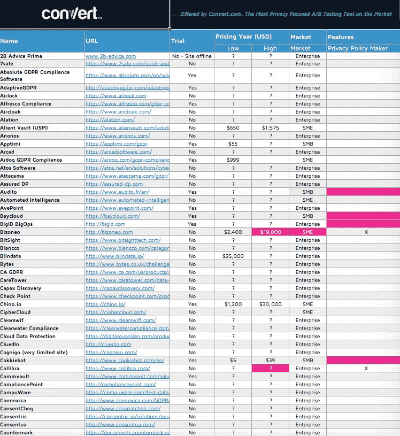Open the bigid.com link

pos(105,224)
